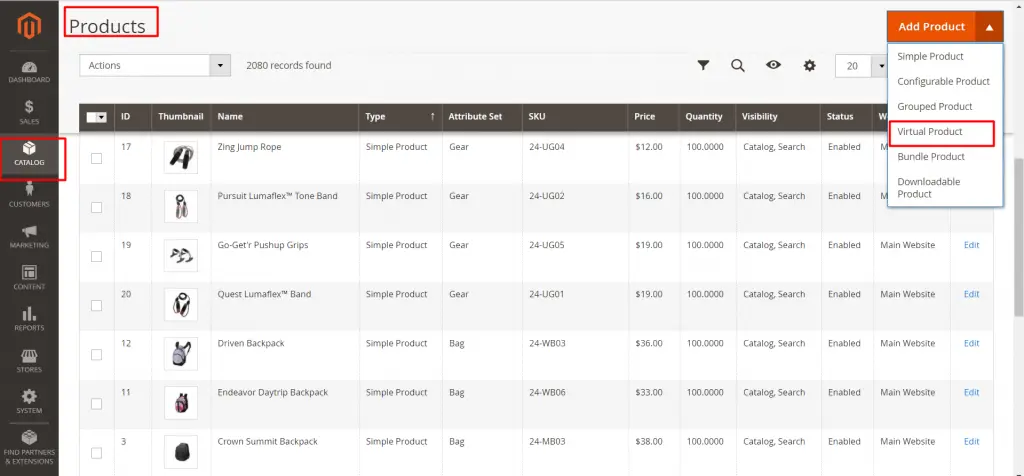This screenshot has height=476, width=1024.
Task: Edit the Driven Backpack product
Action: click(x=972, y=343)
